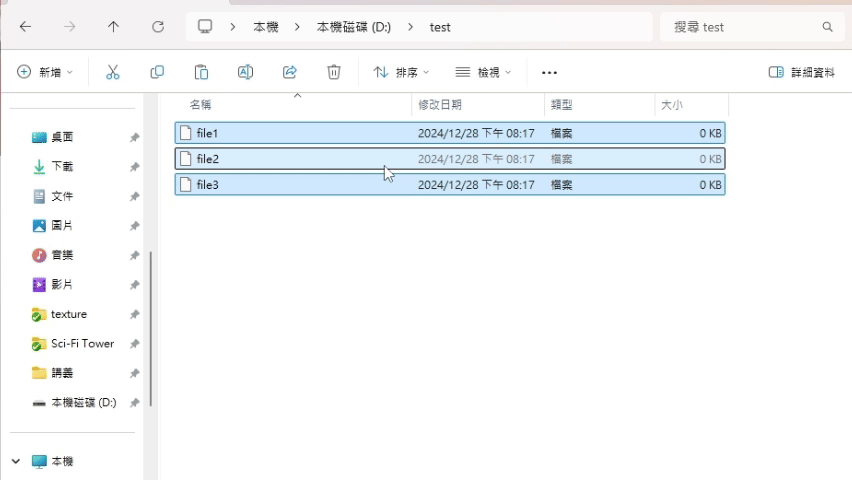Toggle the 詳細資料 details pane
Screen dimensions: 852x480
801,72
